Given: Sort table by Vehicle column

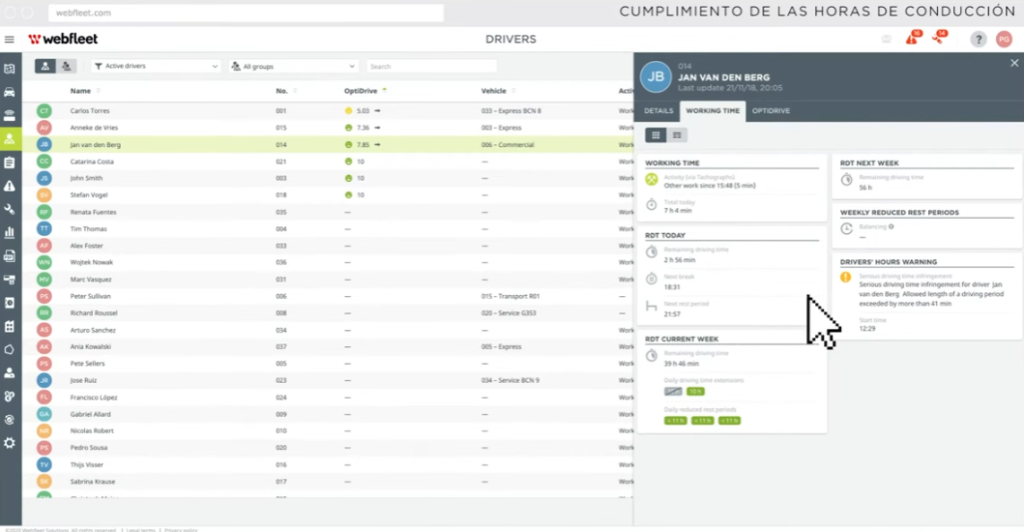Looking at the screenshot, I should [494, 91].
